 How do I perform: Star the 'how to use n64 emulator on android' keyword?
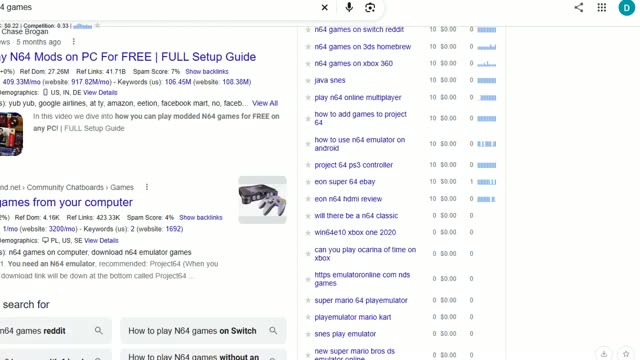pos(308,144)
